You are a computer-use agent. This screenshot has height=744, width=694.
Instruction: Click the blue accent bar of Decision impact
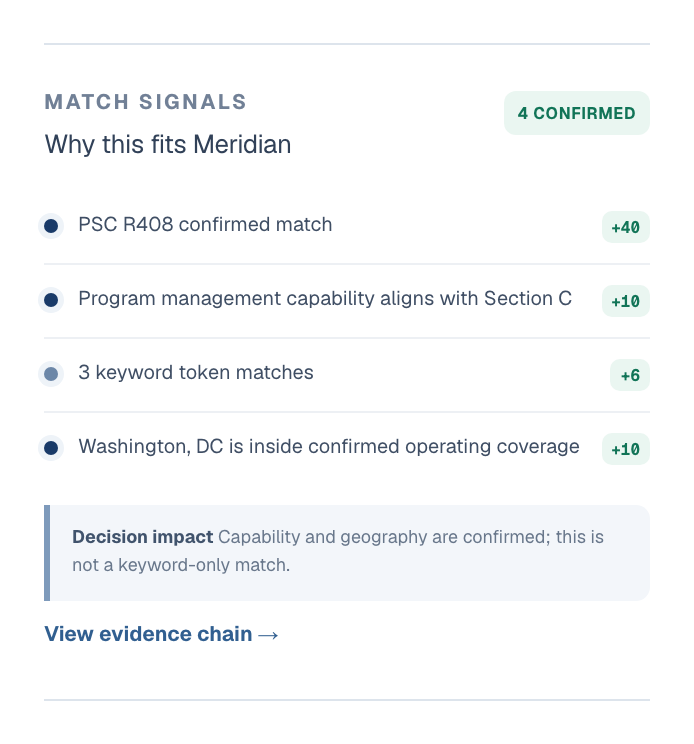pyautogui.click(x=47, y=553)
